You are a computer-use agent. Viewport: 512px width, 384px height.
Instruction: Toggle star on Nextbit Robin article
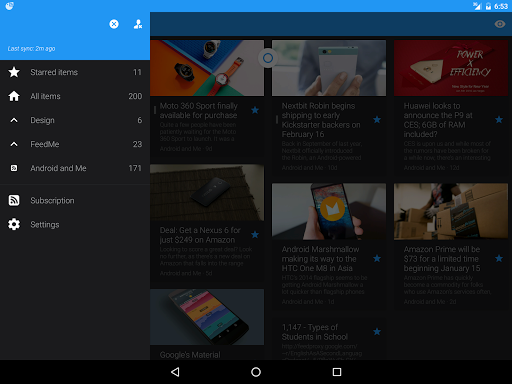377,120
